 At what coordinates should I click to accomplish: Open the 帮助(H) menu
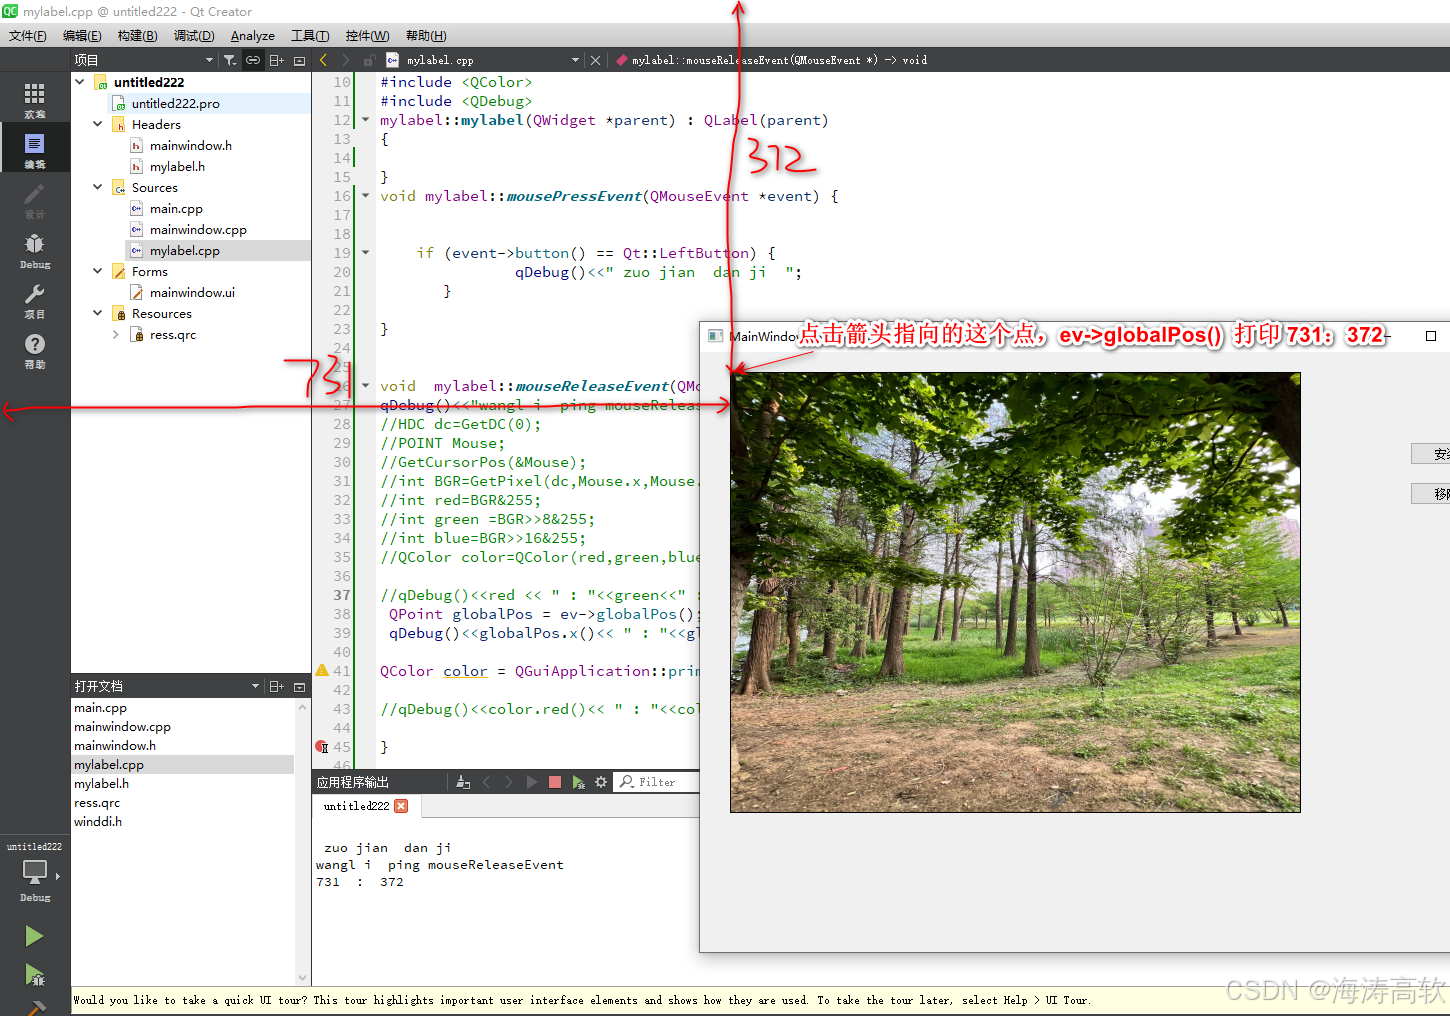426,35
